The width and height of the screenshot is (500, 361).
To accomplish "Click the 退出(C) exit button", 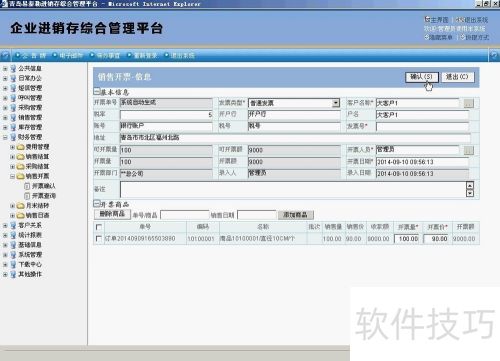I will click(x=457, y=77).
